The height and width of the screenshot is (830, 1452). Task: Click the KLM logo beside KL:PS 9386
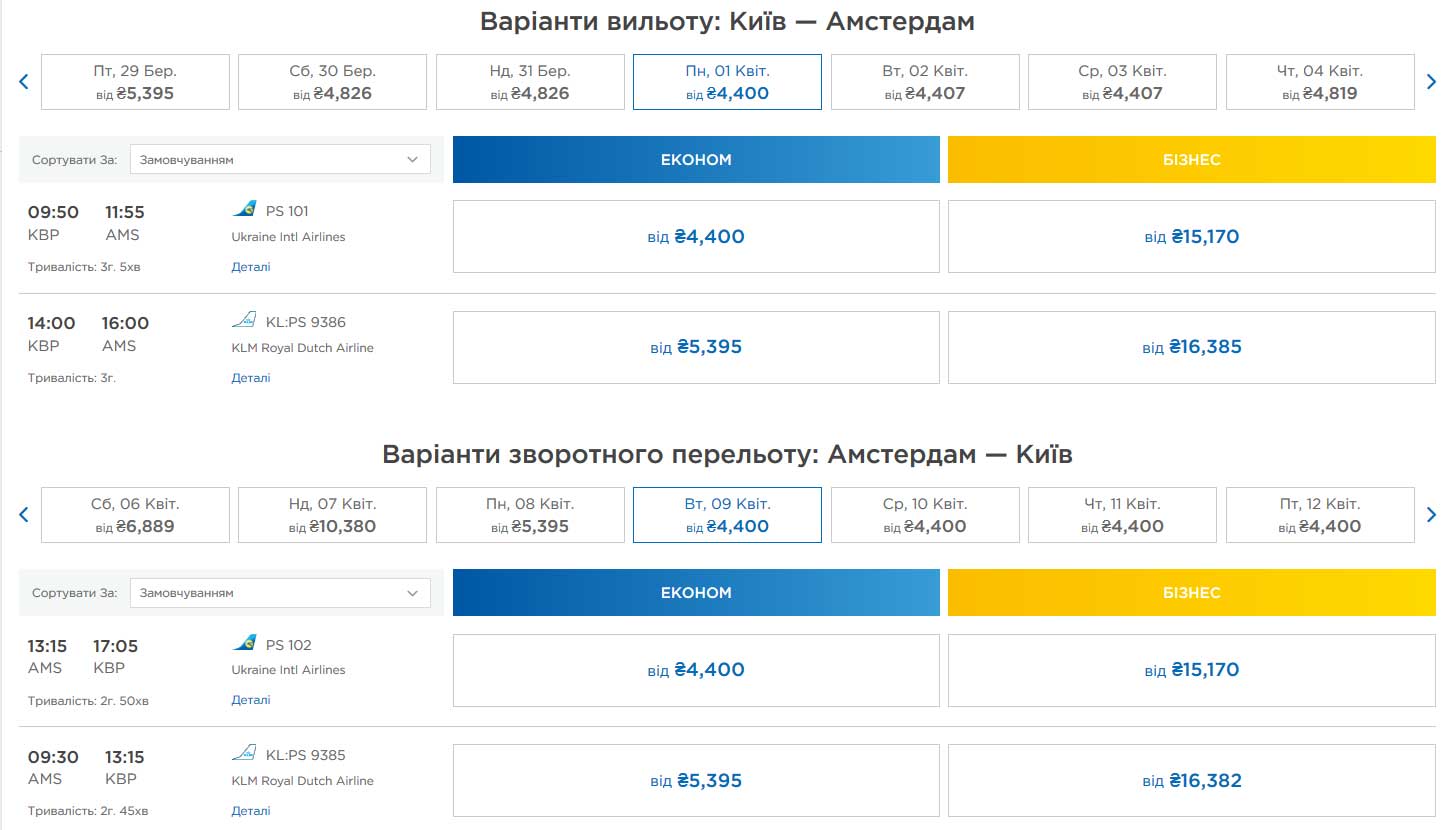(245, 321)
